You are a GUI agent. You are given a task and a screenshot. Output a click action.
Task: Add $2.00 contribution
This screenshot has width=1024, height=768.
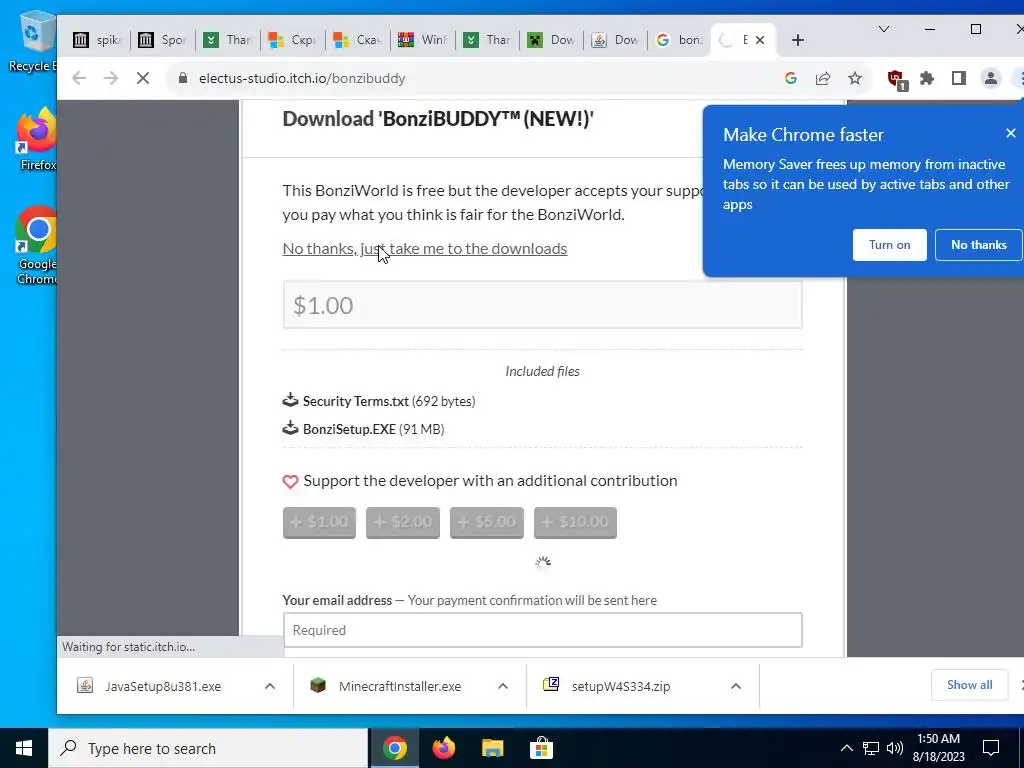tap(403, 522)
